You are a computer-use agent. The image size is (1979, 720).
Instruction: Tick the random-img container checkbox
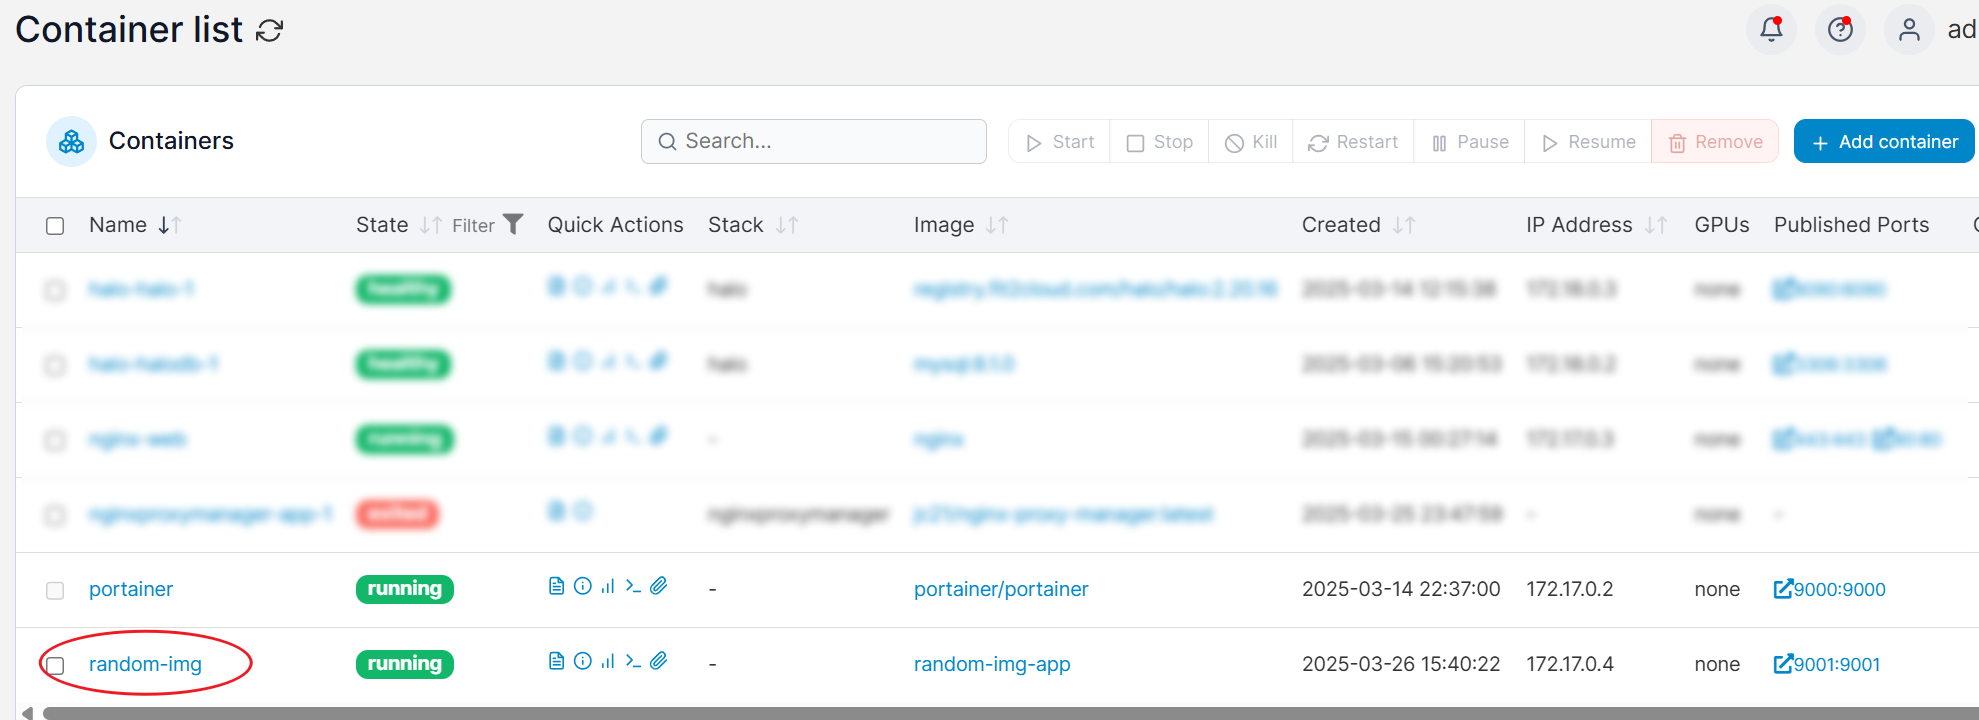(x=55, y=666)
